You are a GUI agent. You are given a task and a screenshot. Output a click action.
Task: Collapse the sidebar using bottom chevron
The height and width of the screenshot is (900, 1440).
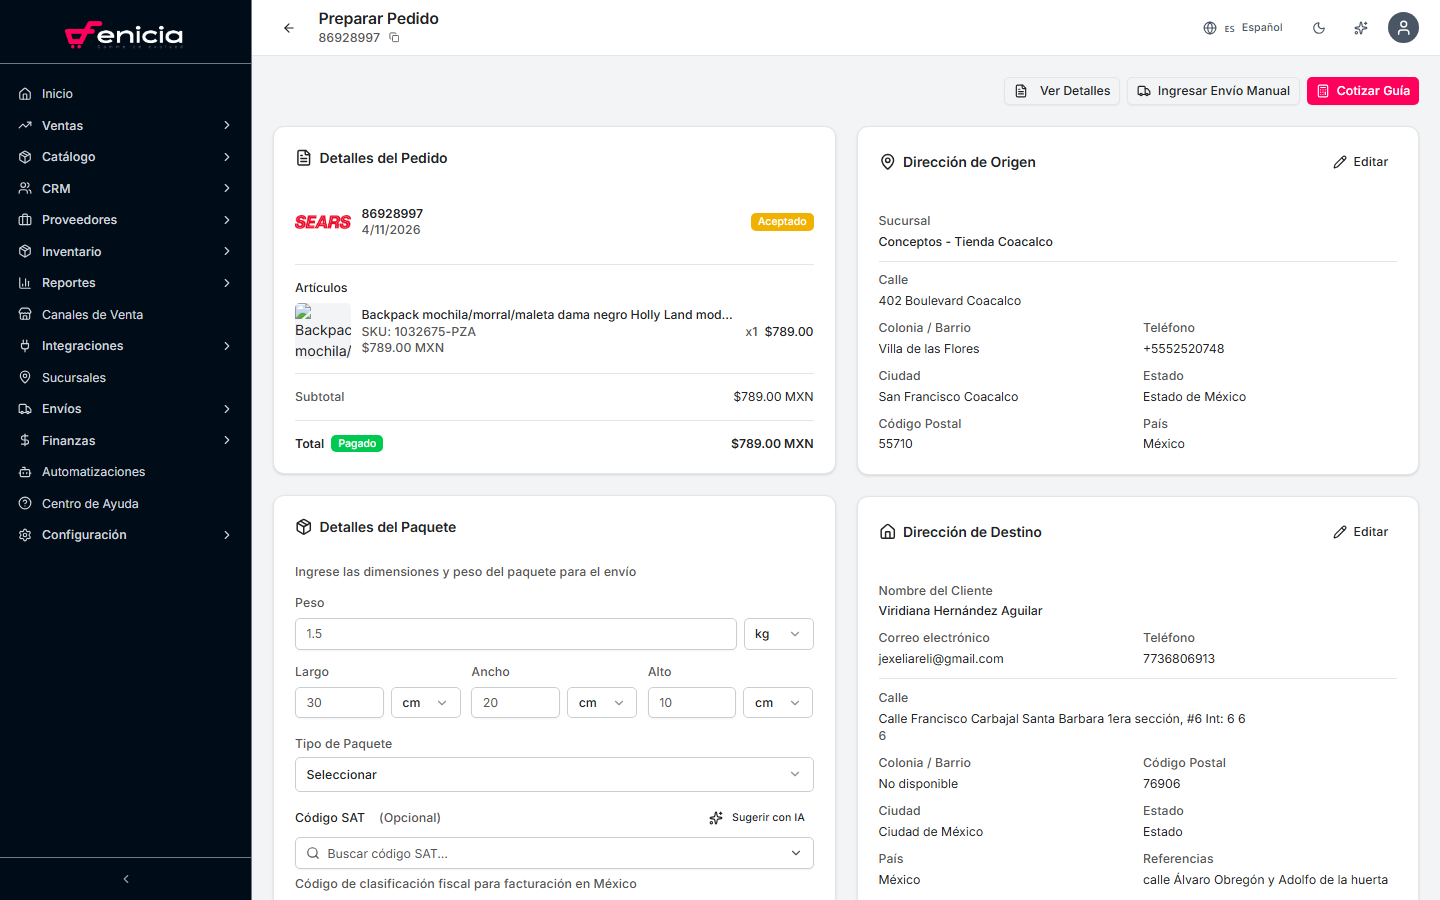[126, 879]
